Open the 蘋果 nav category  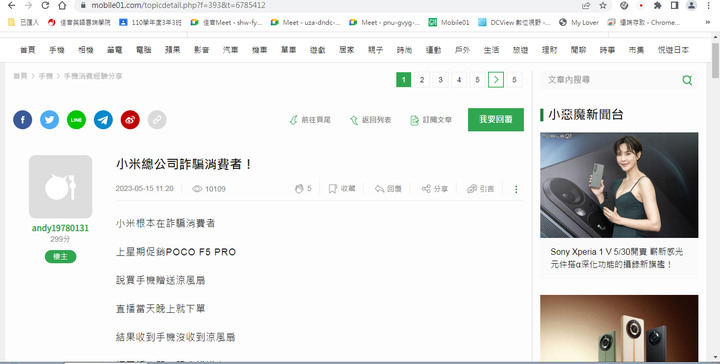[x=173, y=50]
